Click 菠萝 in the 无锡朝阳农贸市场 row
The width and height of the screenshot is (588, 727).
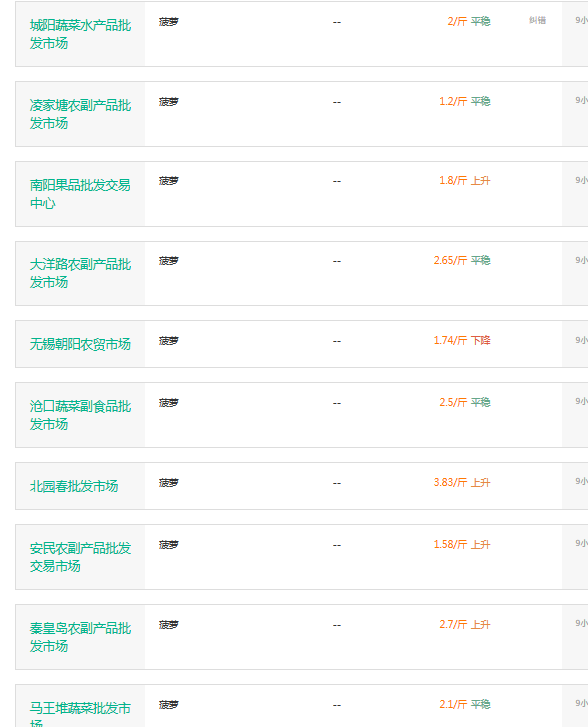(x=168, y=341)
